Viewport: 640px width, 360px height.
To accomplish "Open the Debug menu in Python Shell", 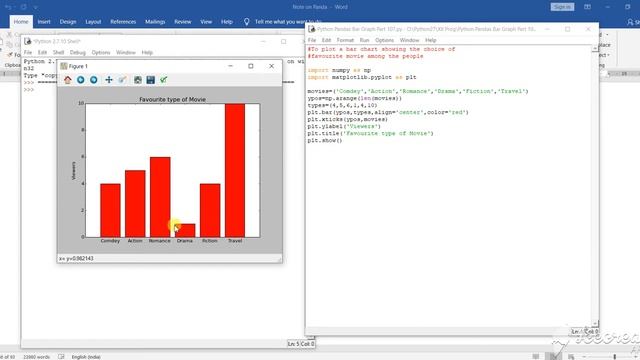I will point(78,53).
